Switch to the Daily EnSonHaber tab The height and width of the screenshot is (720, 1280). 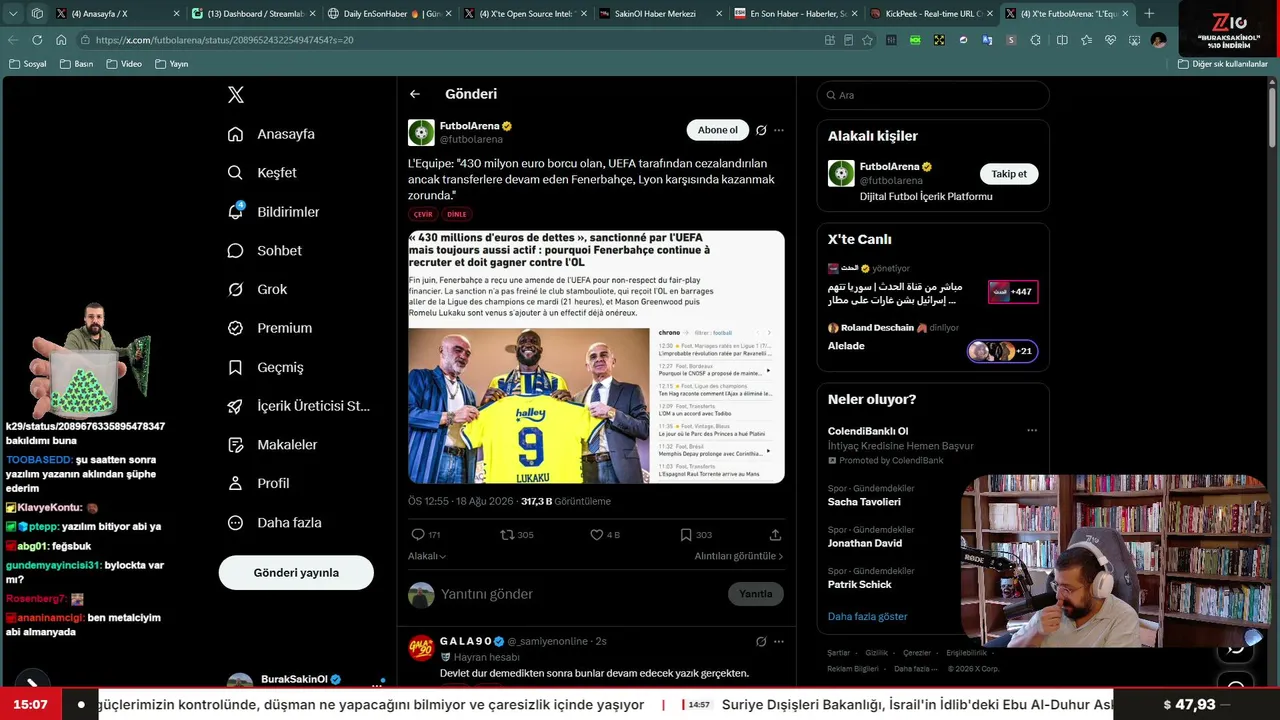[391, 14]
